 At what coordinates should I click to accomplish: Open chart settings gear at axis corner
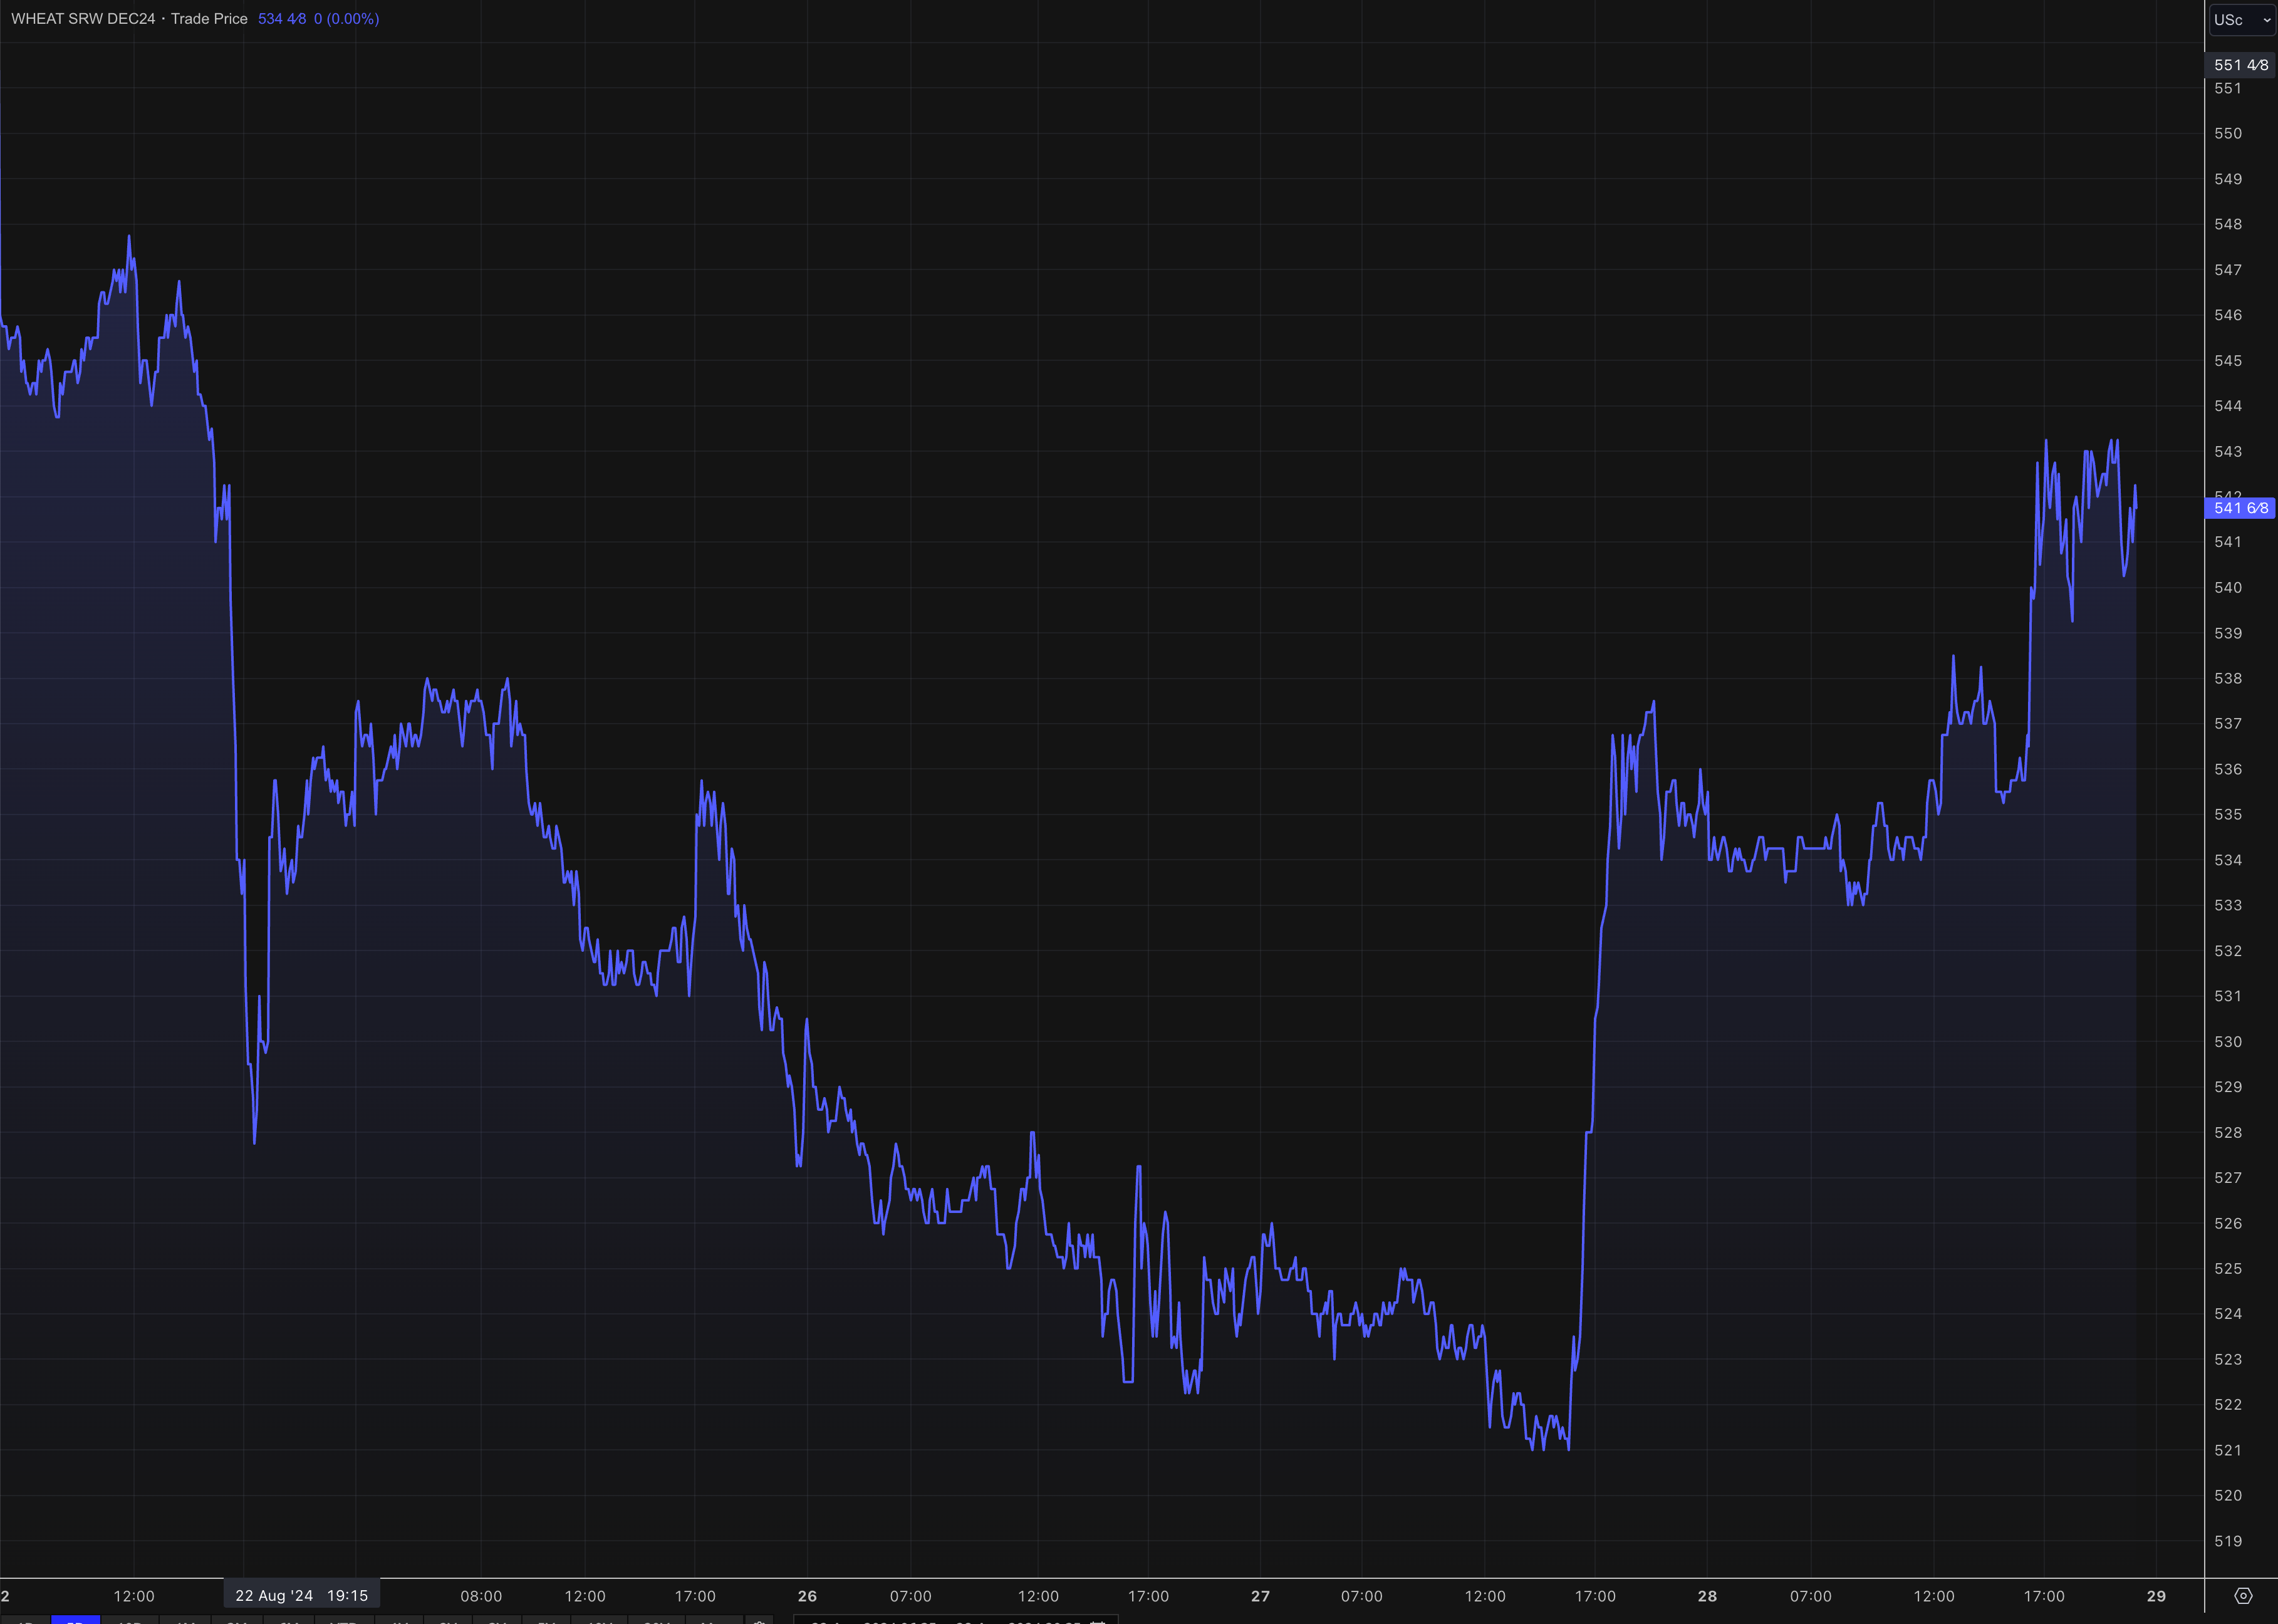tap(2243, 1596)
